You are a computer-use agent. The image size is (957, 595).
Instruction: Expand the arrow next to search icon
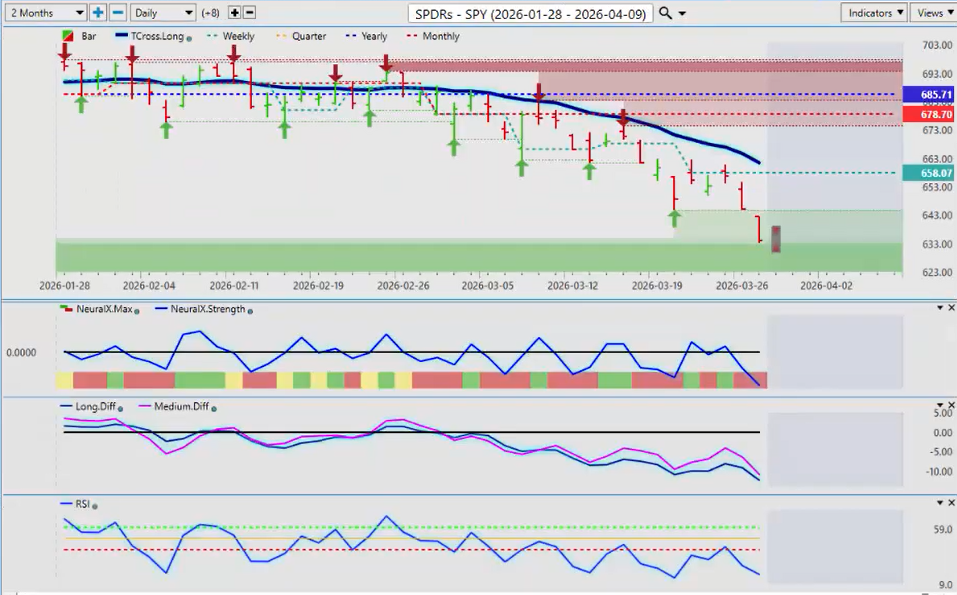point(682,14)
